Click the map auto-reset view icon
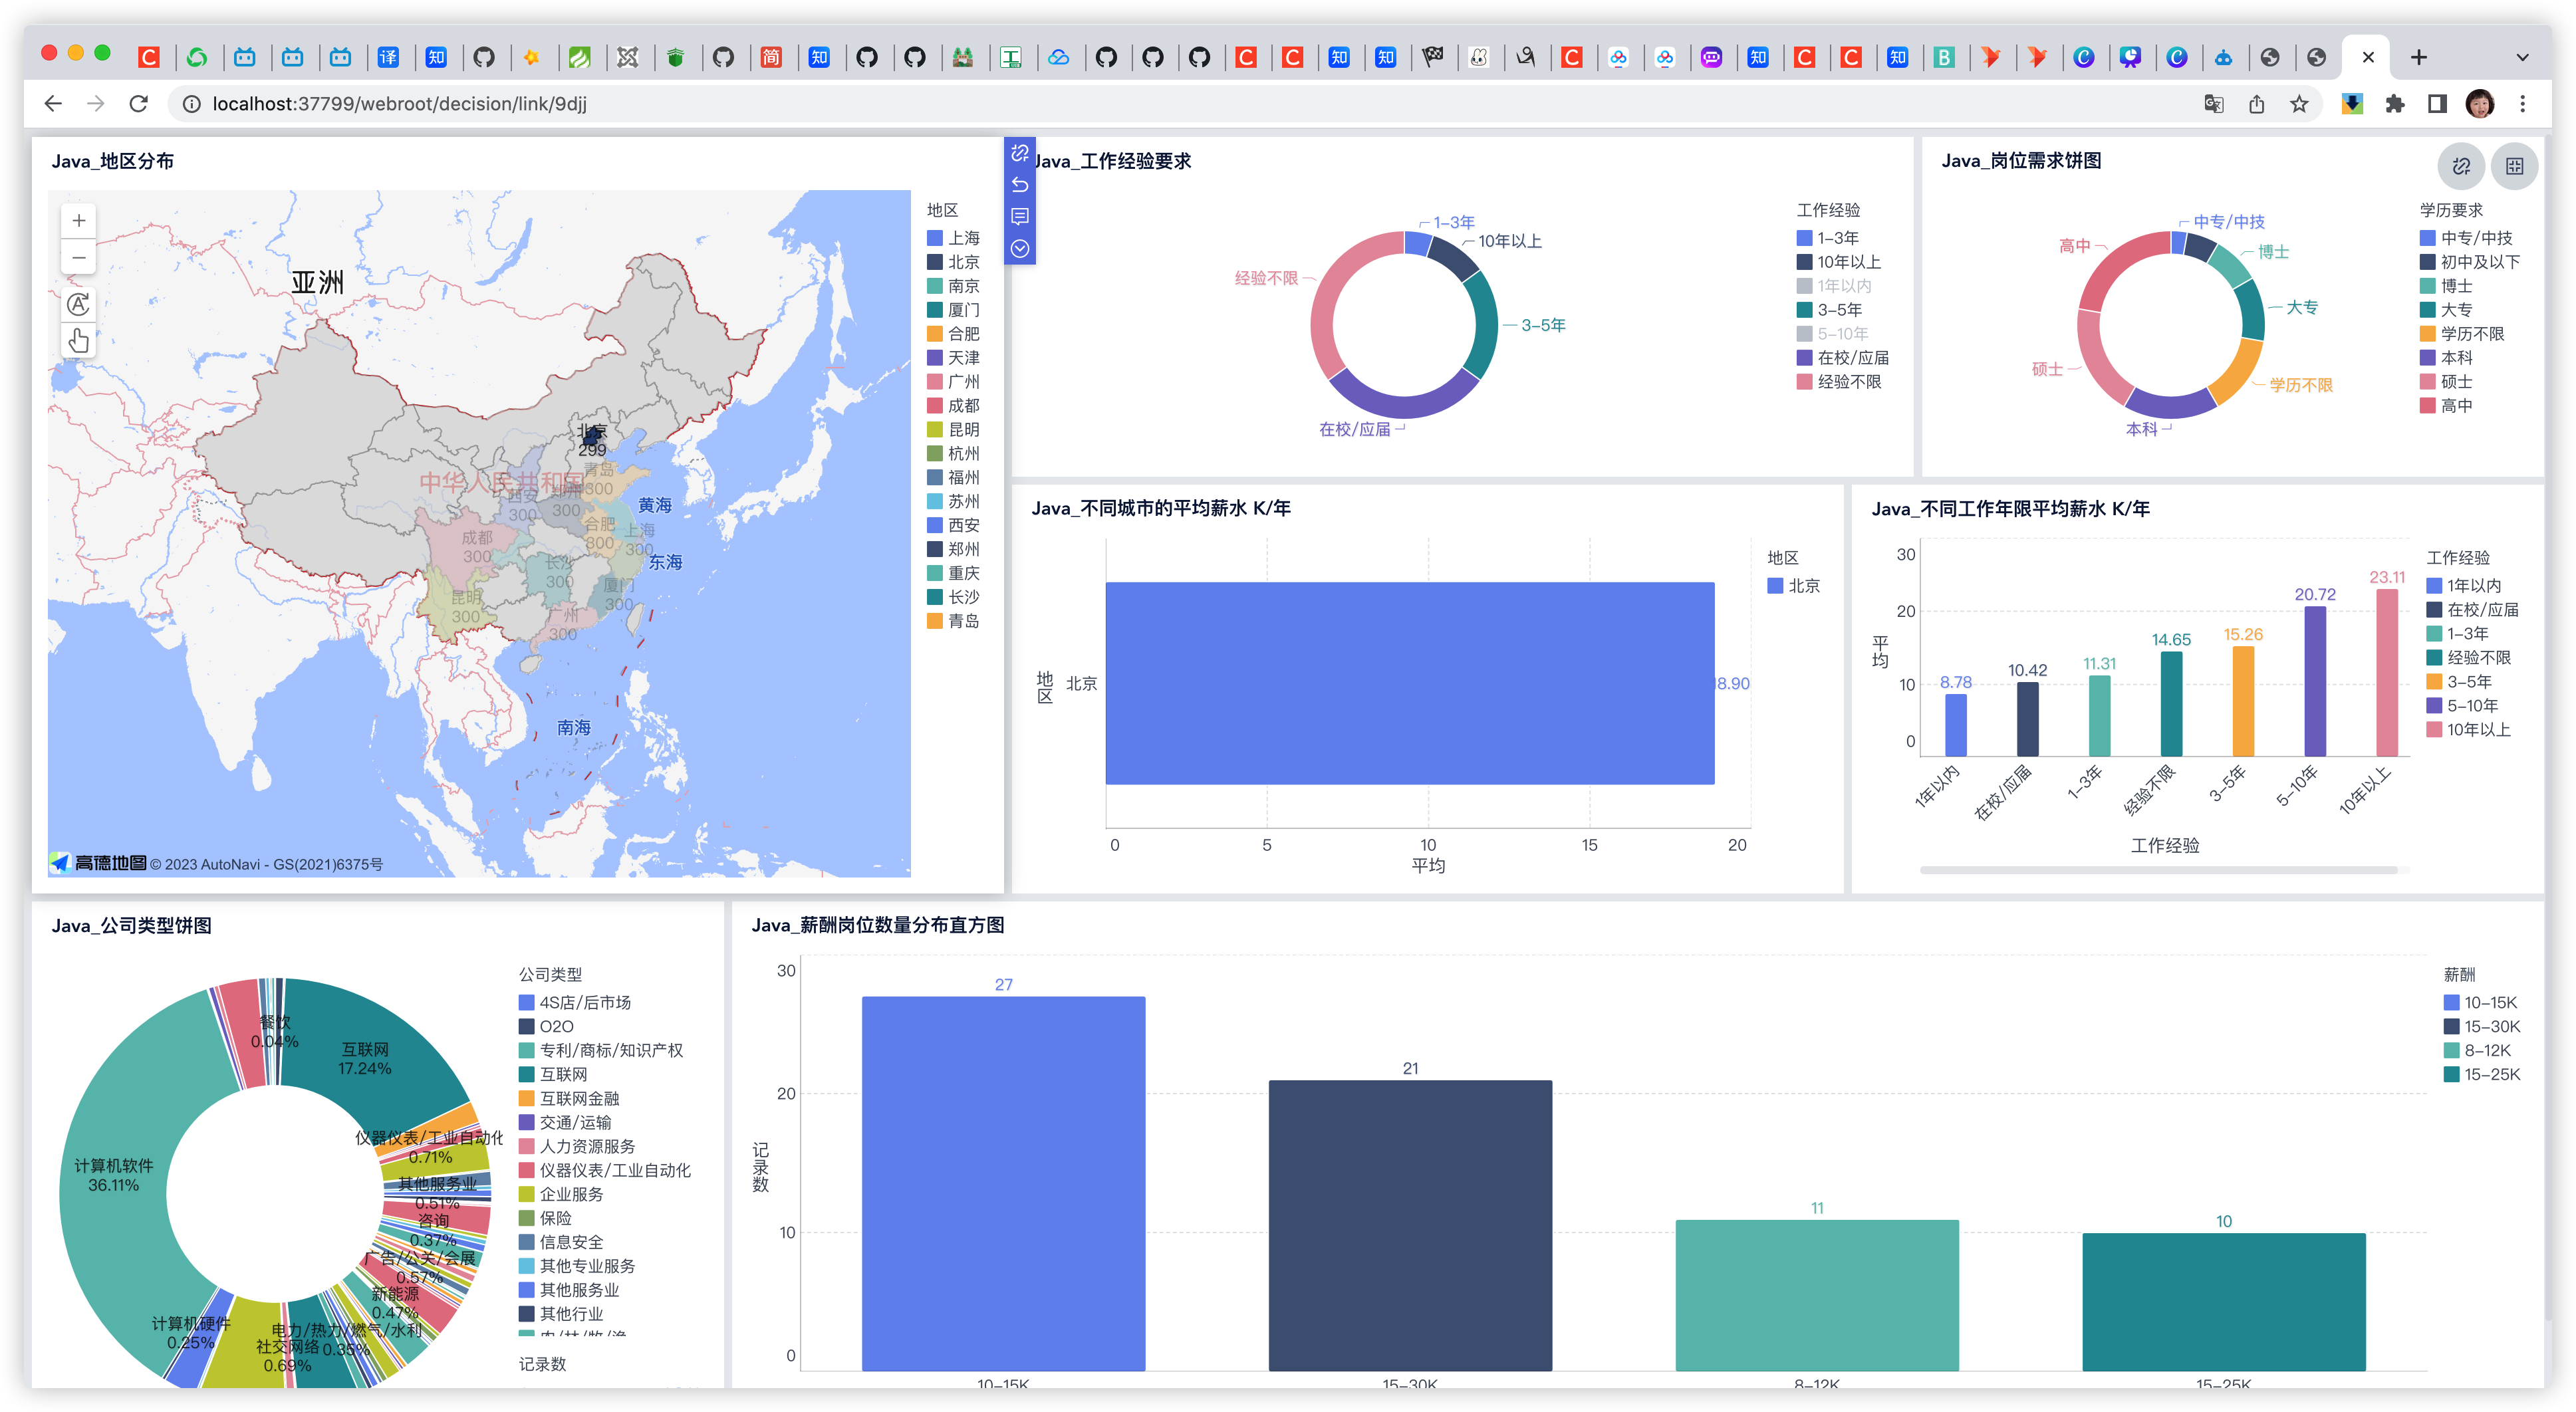2576x1412 pixels. 79,304
